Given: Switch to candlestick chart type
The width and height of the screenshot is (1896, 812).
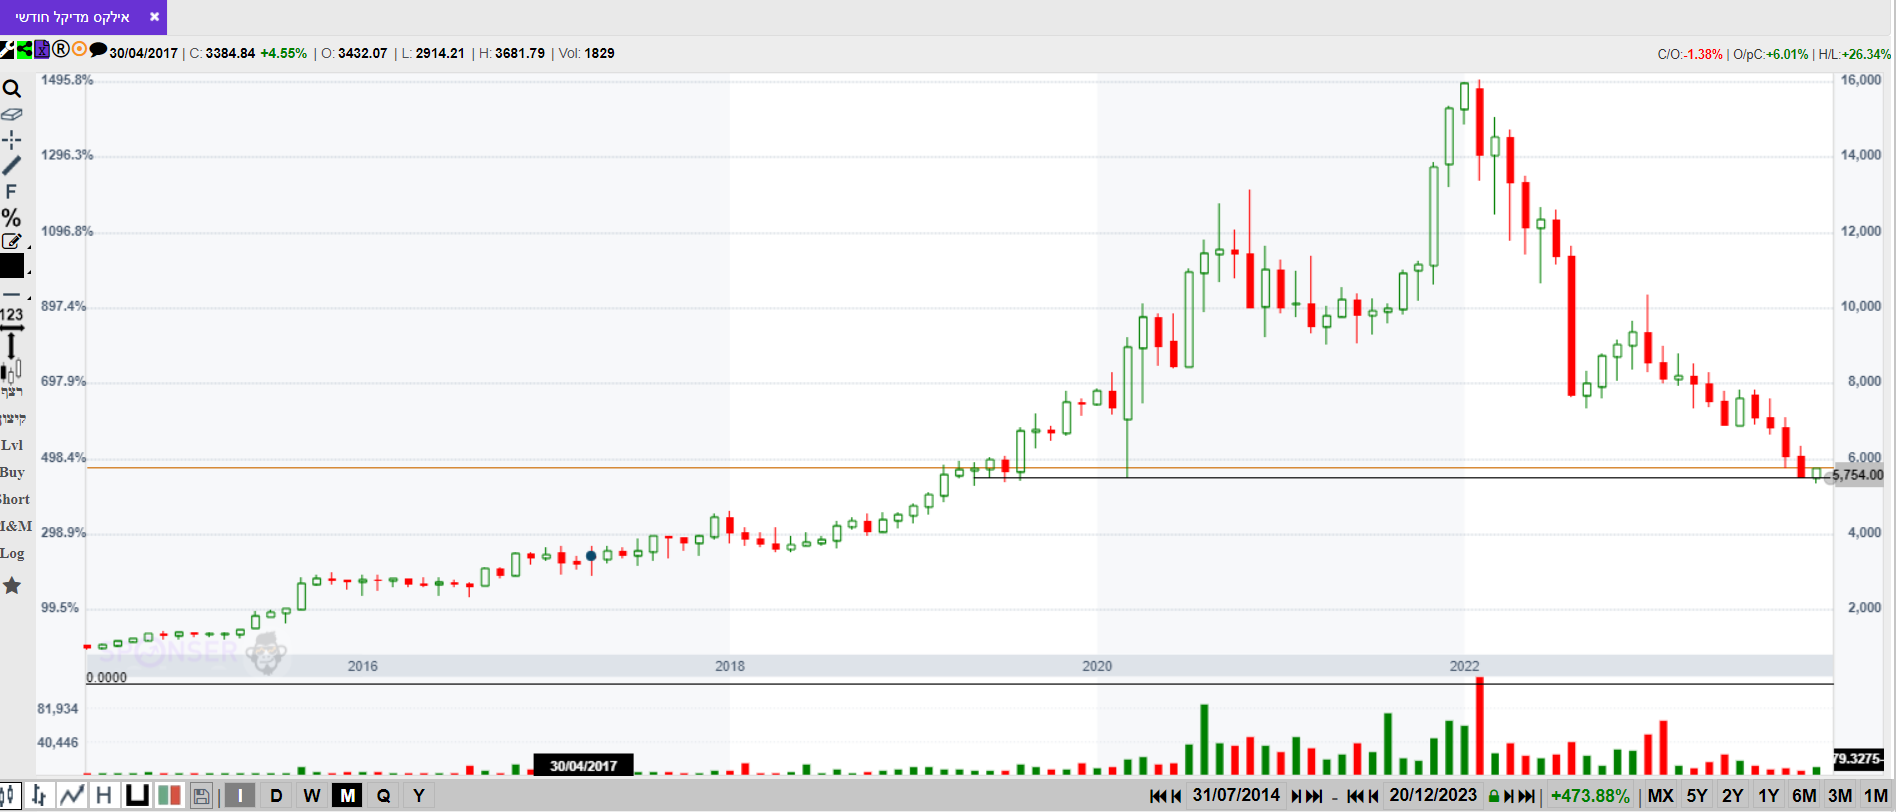Looking at the screenshot, I should click(x=9, y=796).
